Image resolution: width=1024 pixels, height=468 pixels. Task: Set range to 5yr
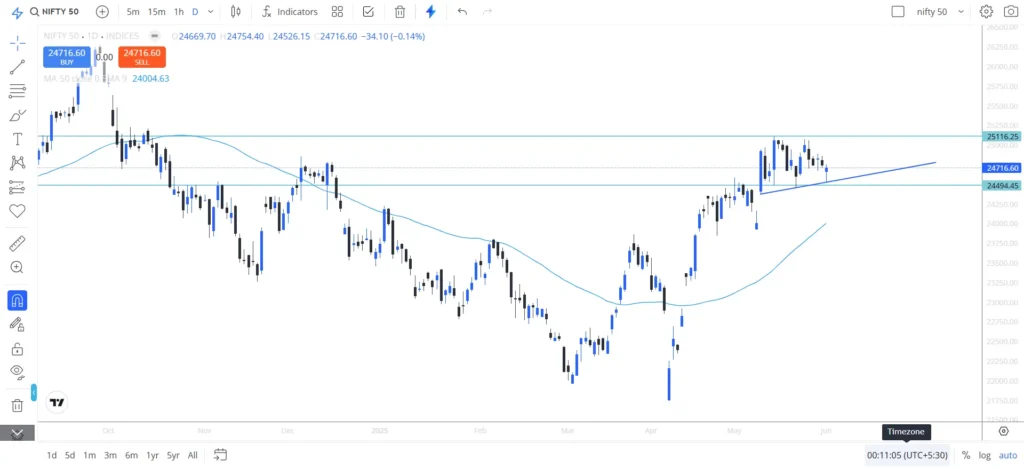pyautogui.click(x=173, y=456)
